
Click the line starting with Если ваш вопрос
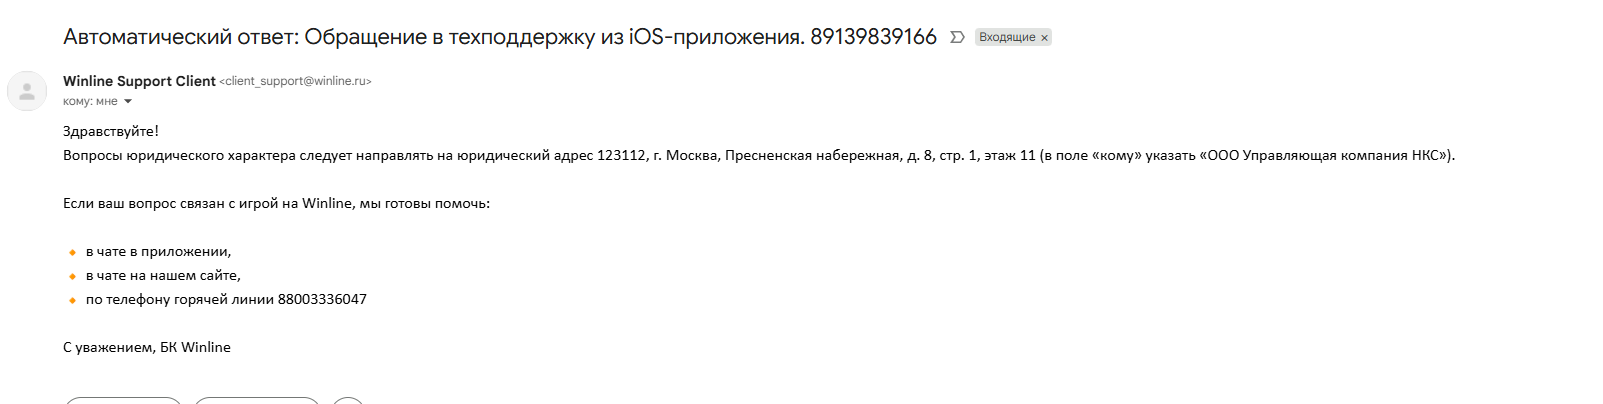coord(276,203)
